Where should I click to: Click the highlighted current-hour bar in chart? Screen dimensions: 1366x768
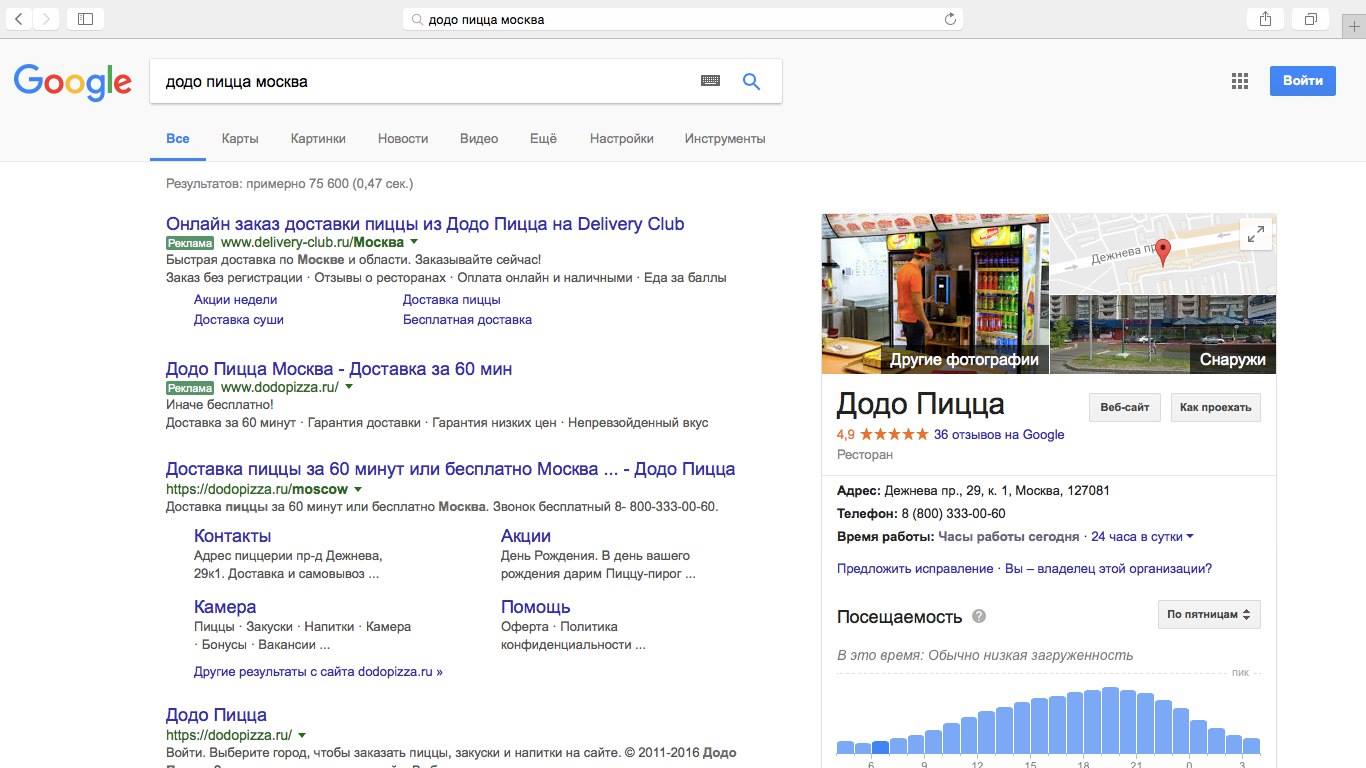880,747
